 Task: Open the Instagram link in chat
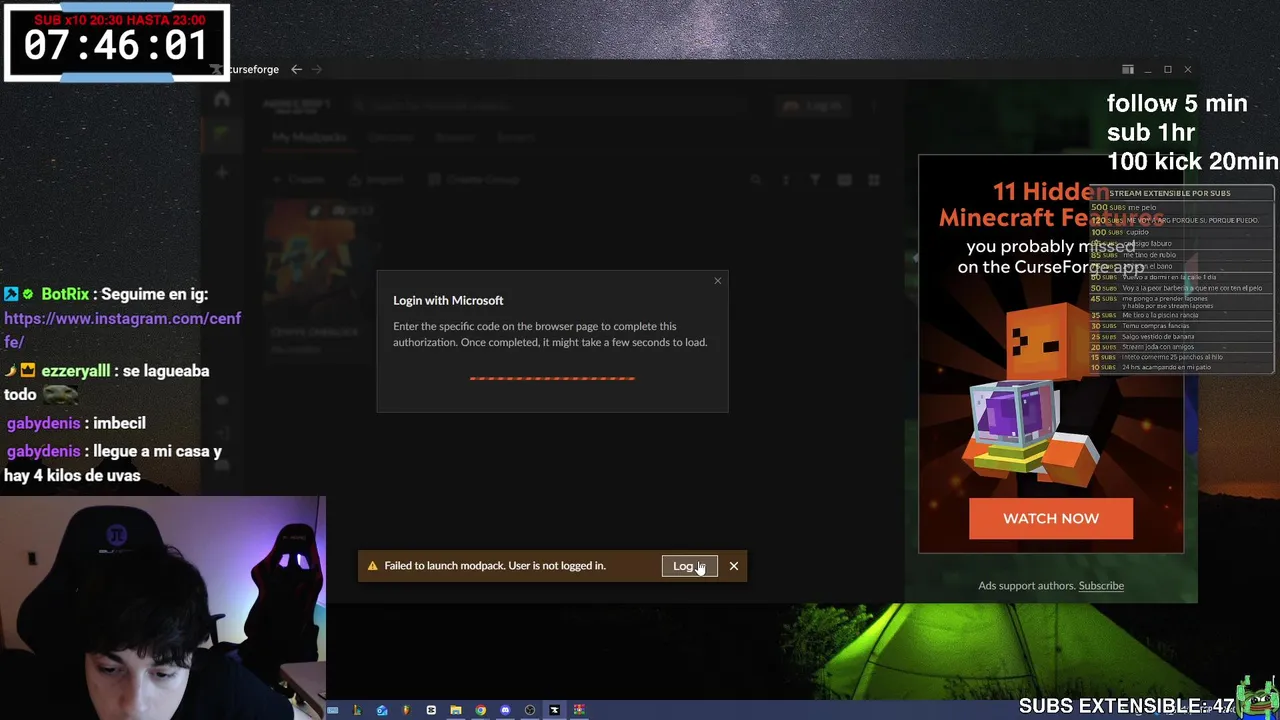click(x=122, y=330)
